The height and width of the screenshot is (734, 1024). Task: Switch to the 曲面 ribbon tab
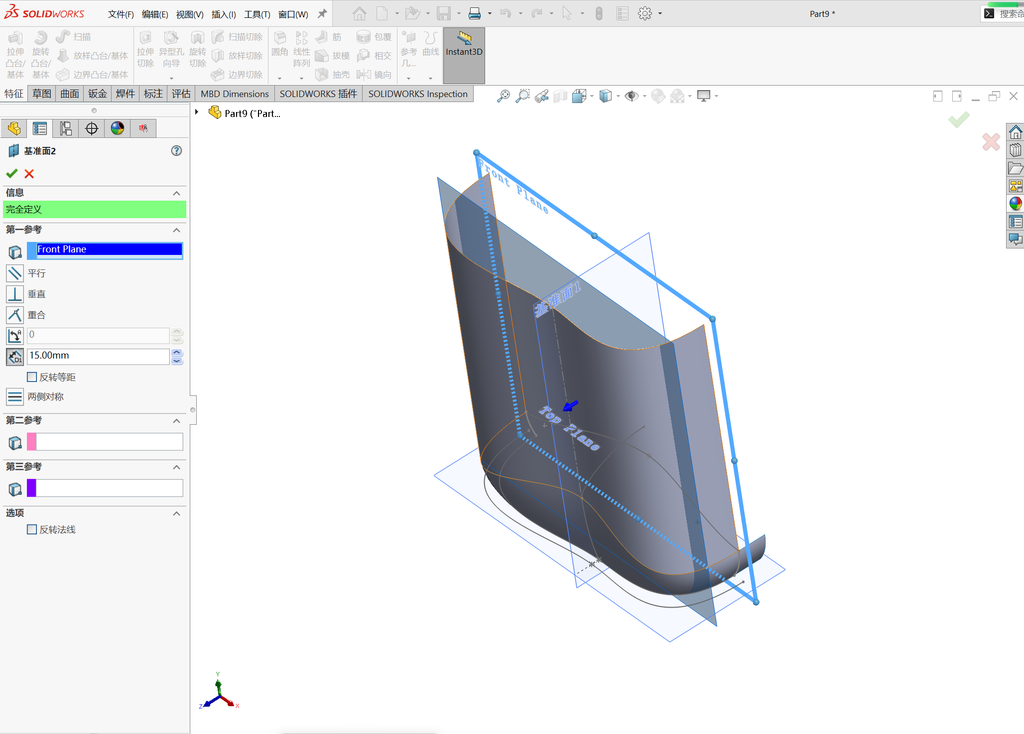[70, 94]
